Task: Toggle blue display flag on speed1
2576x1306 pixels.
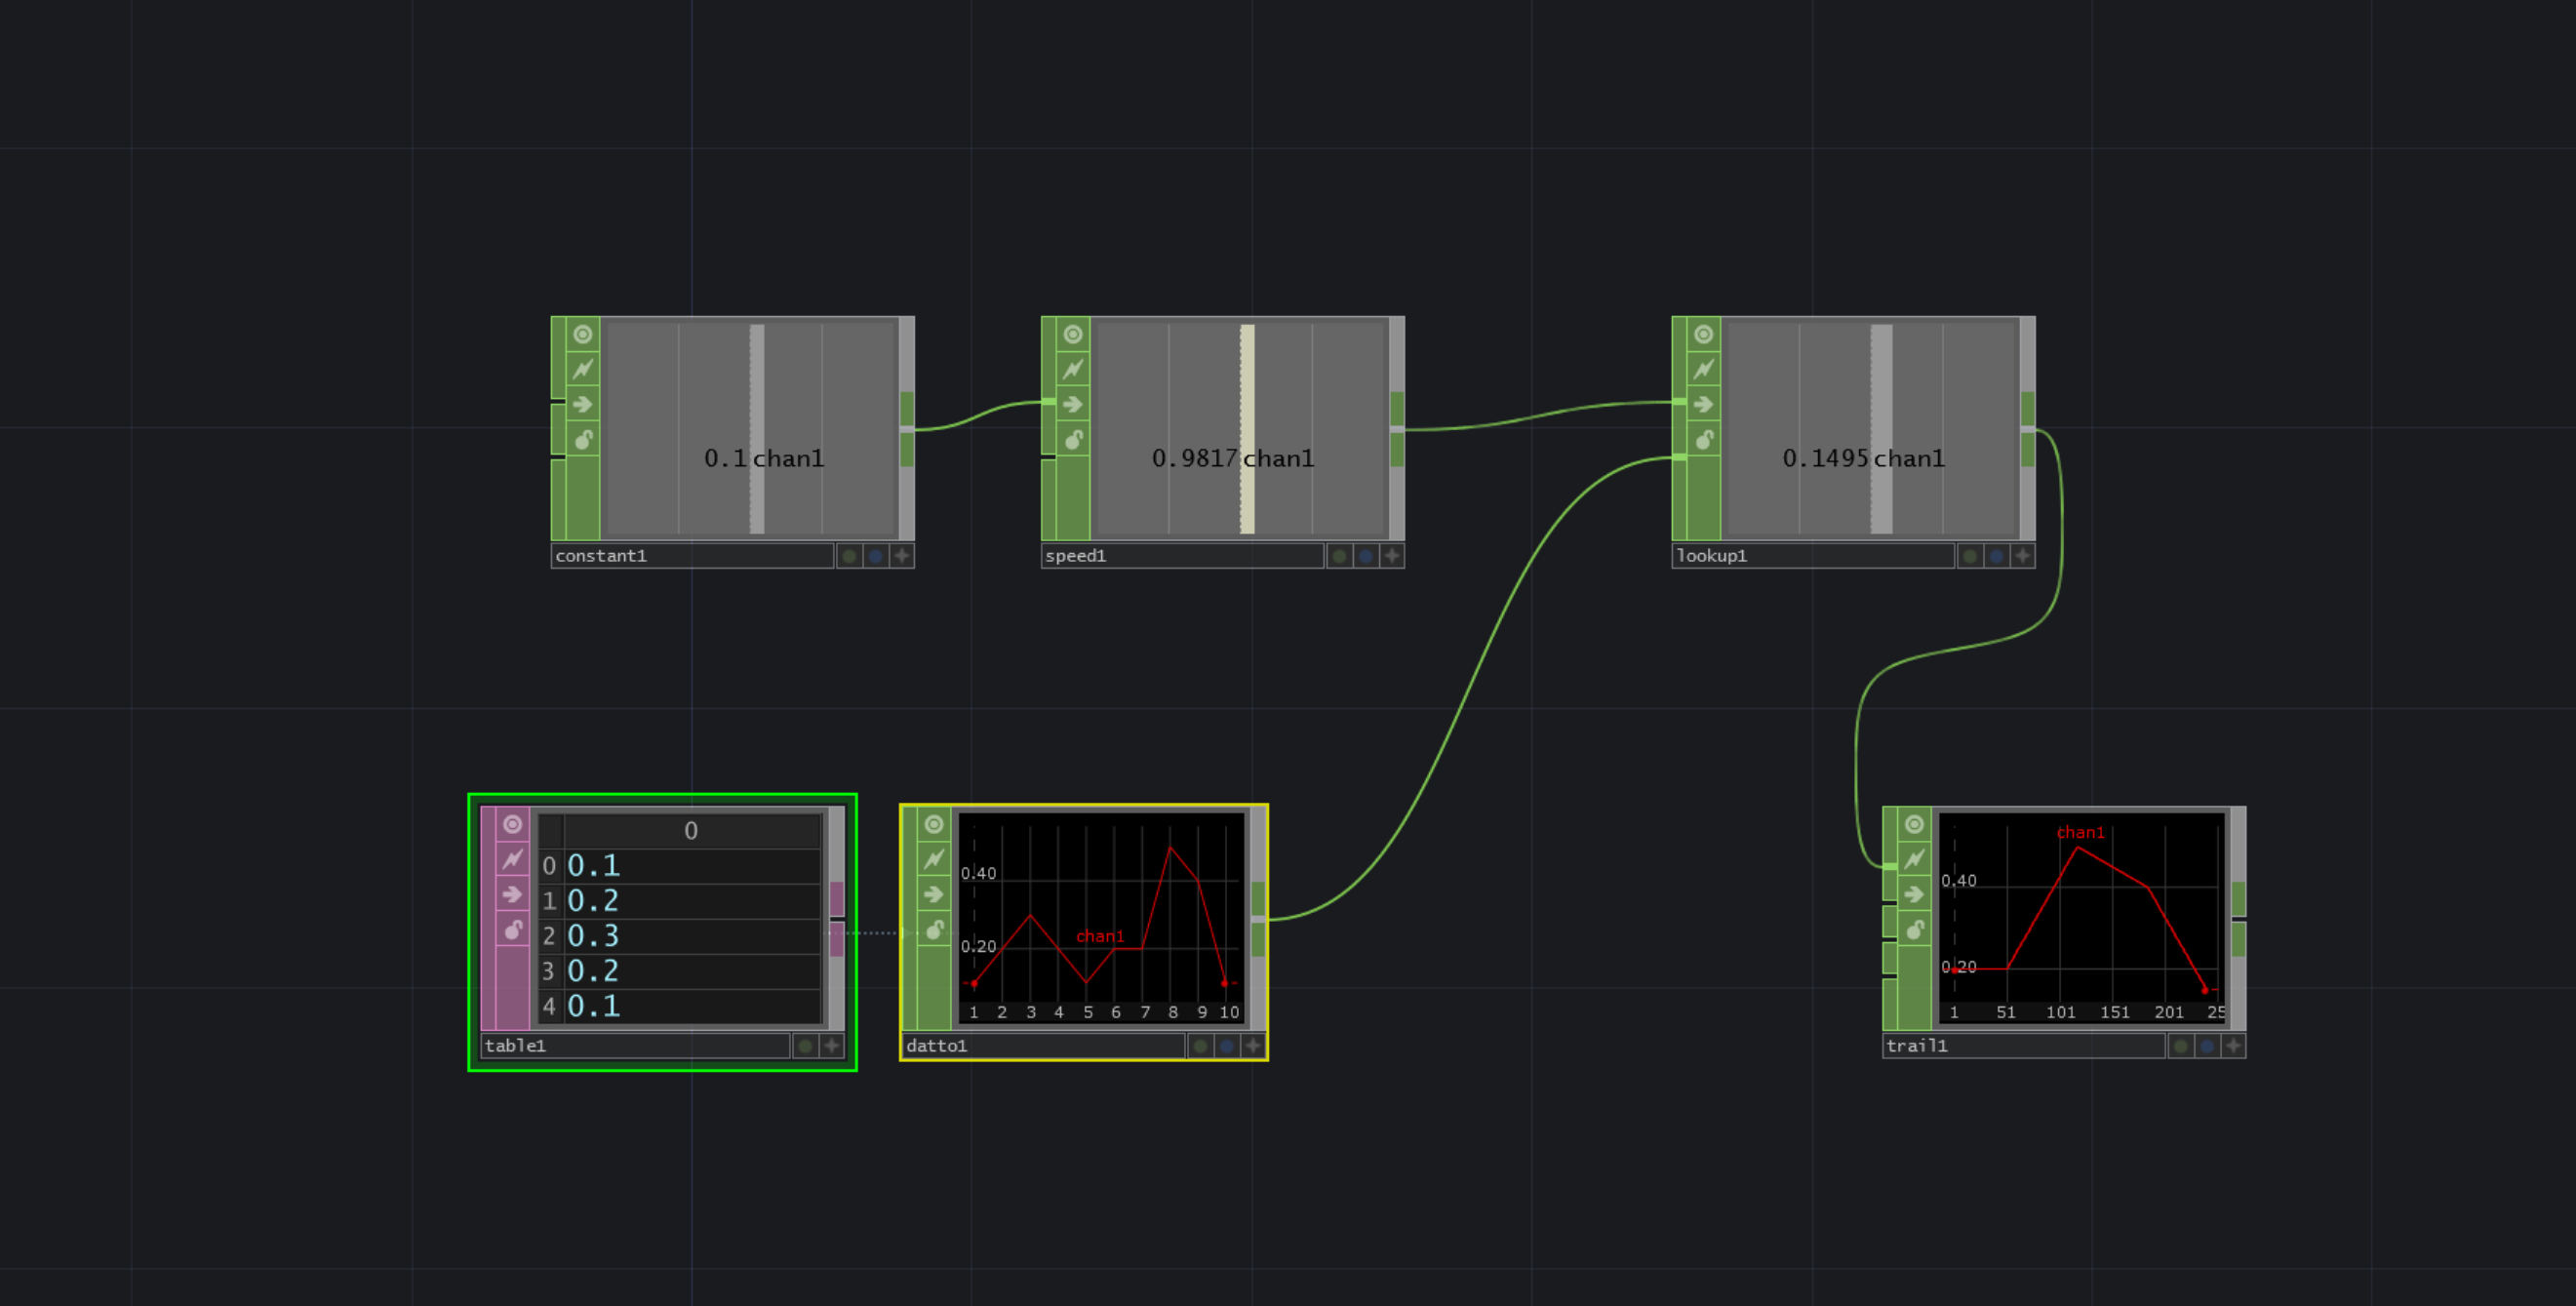Action: [x=1365, y=556]
